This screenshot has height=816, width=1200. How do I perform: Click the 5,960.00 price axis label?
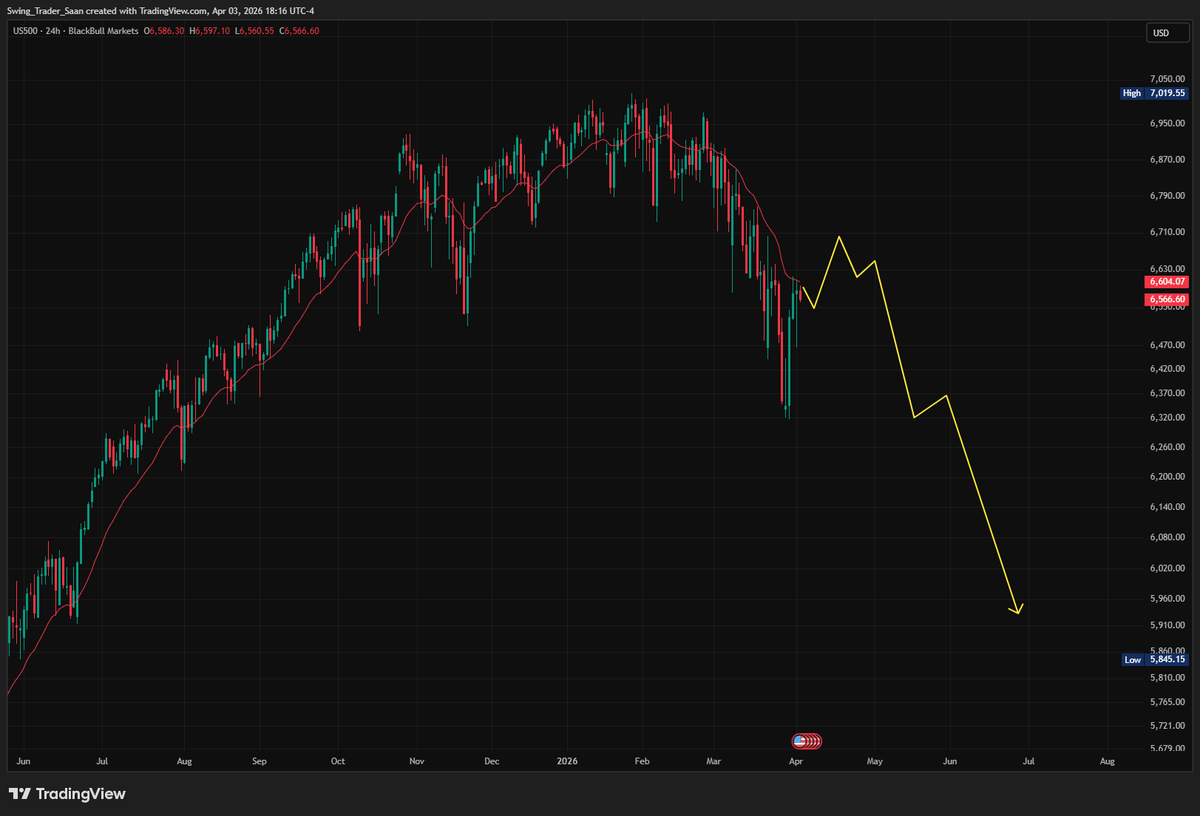click(1167, 599)
